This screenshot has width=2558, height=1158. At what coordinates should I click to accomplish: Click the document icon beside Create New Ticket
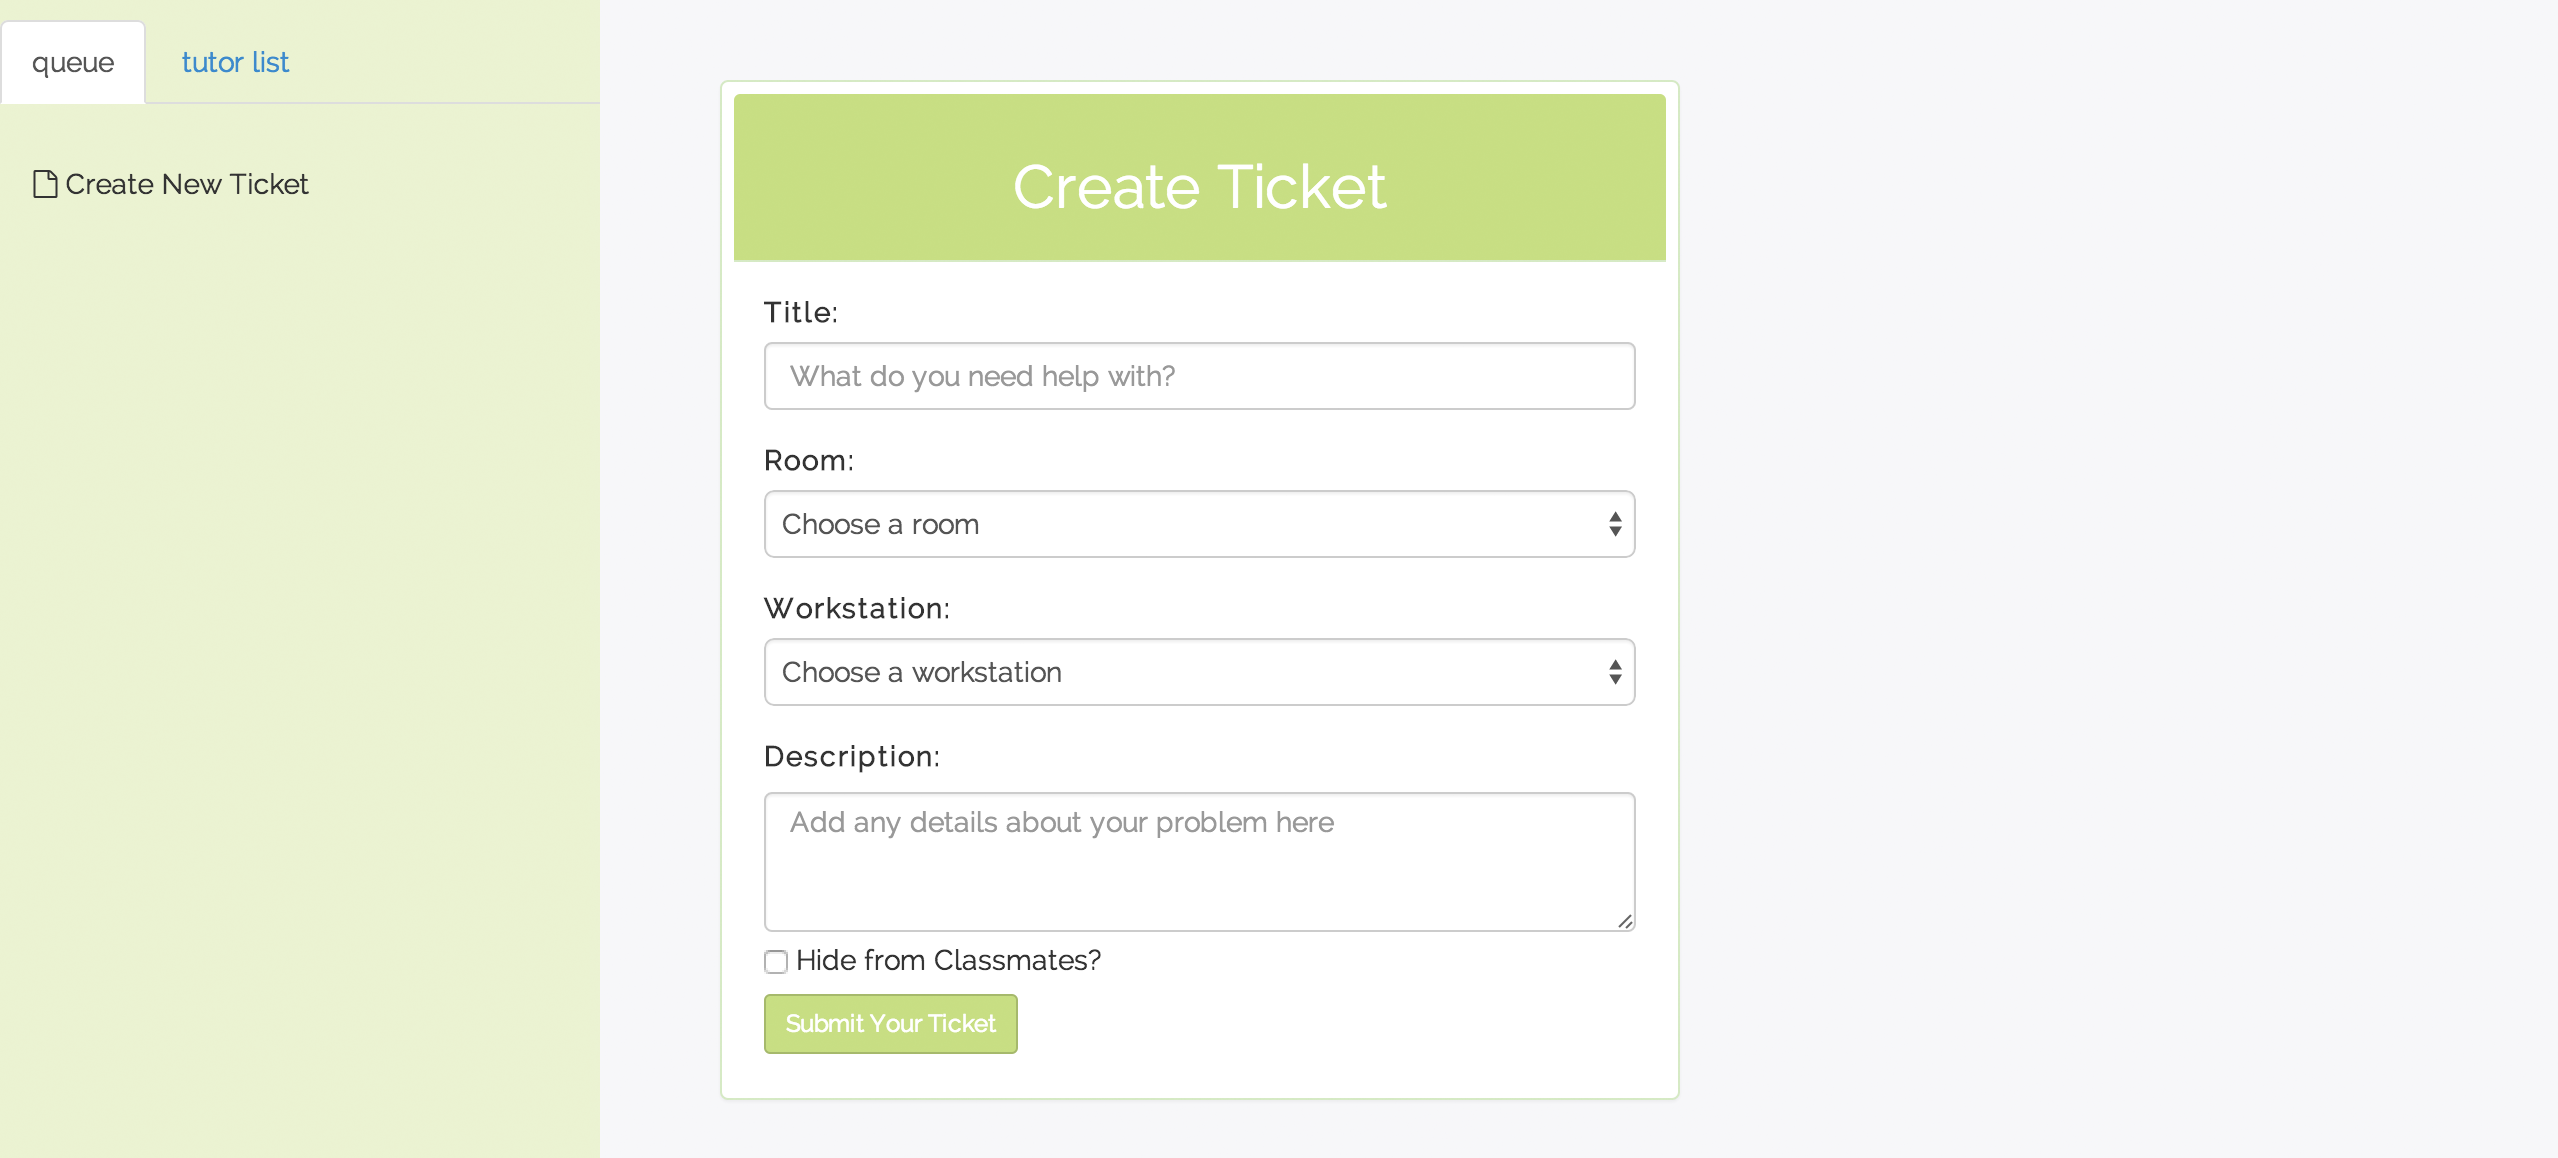point(45,184)
